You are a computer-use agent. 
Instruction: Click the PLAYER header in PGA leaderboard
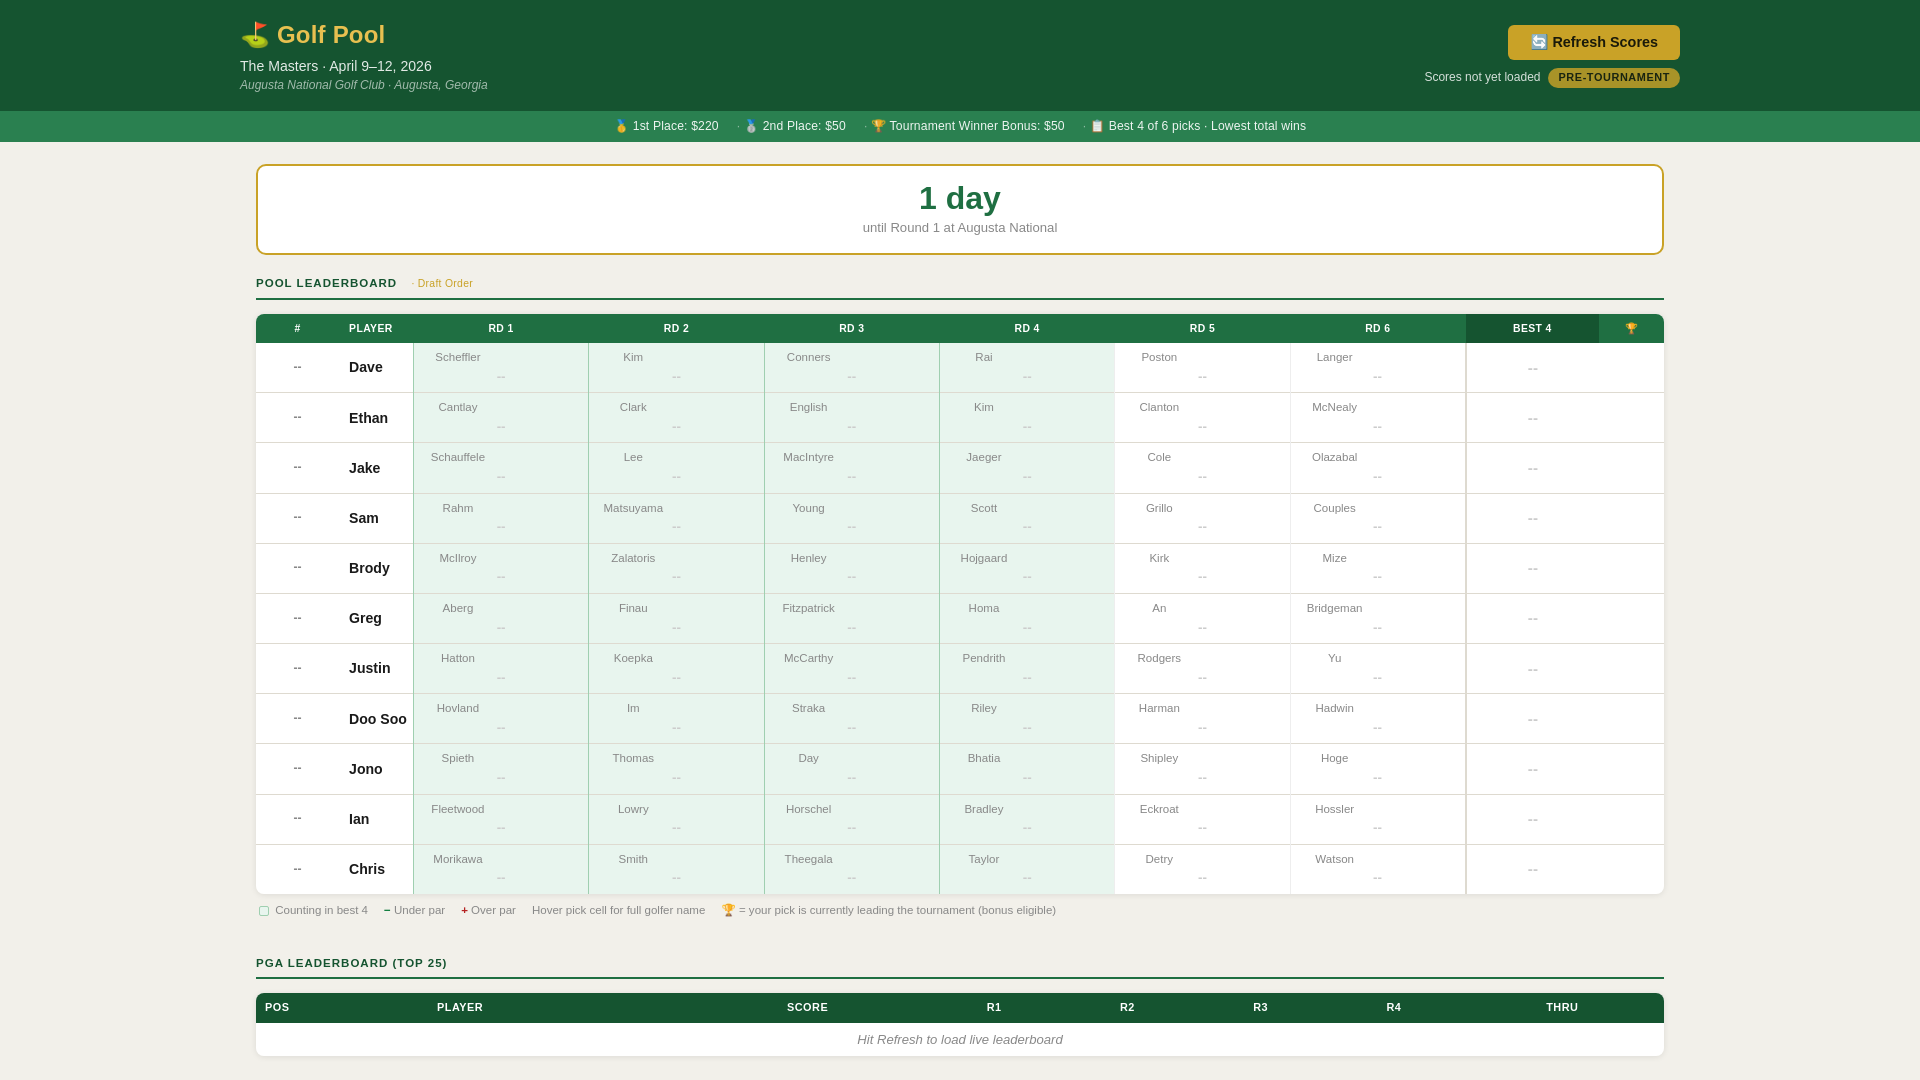tap(460, 1007)
